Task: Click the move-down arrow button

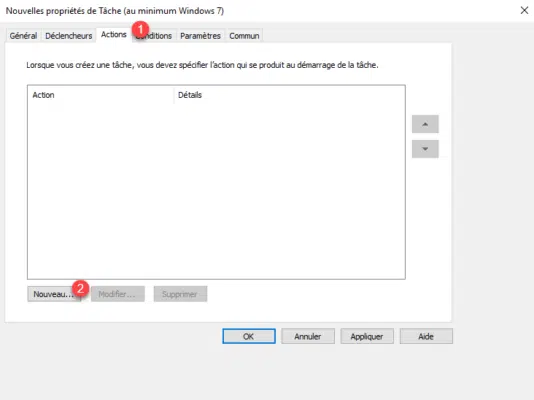Action: pos(425,149)
